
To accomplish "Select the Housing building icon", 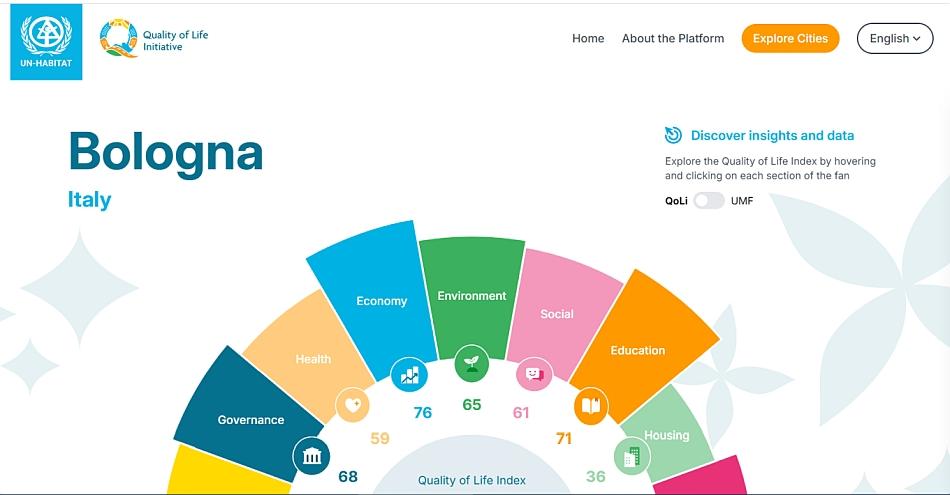I will tap(632, 457).
